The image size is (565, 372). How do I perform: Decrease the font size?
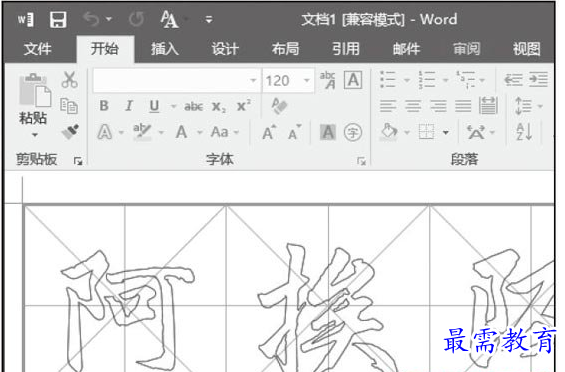click(294, 132)
